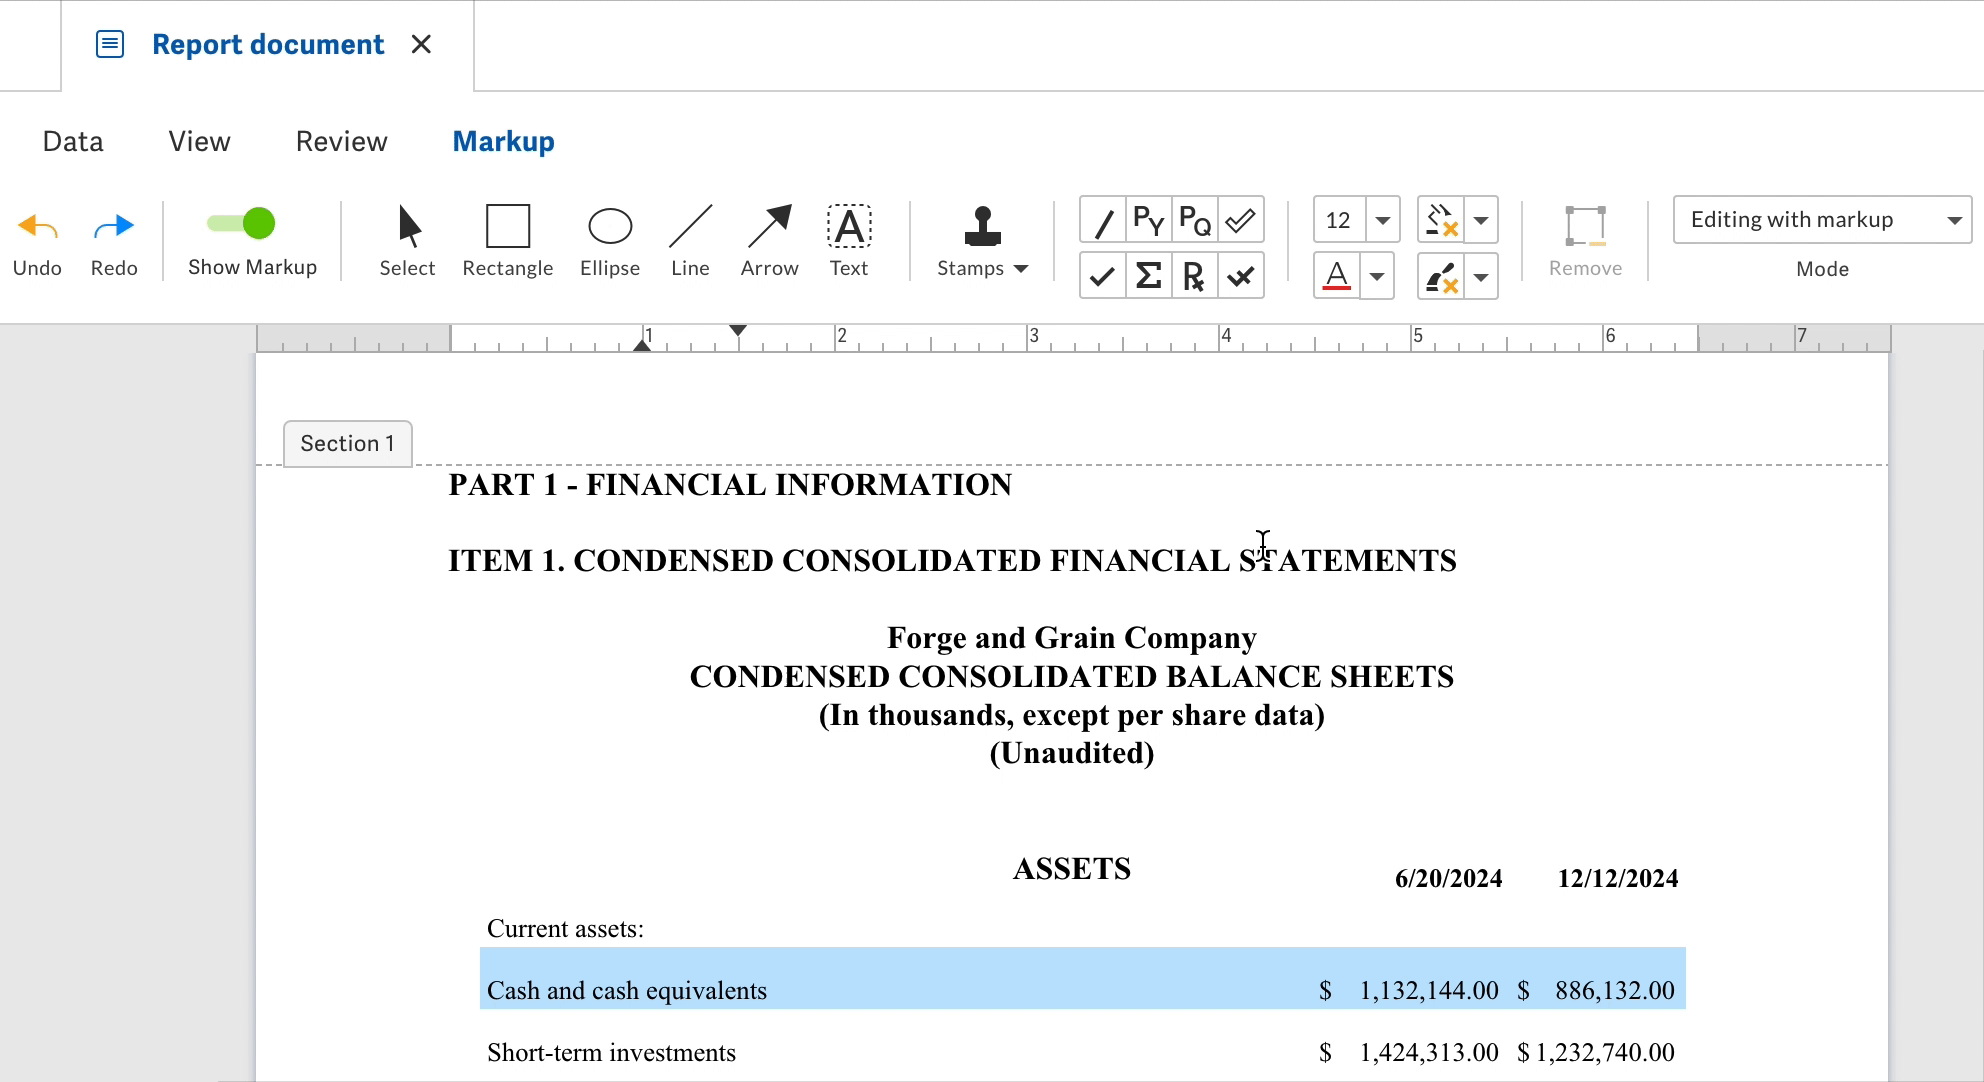The width and height of the screenshot is (1984, 1082).
Task: Pick the Line drawing tool
Action: (690, 240)
